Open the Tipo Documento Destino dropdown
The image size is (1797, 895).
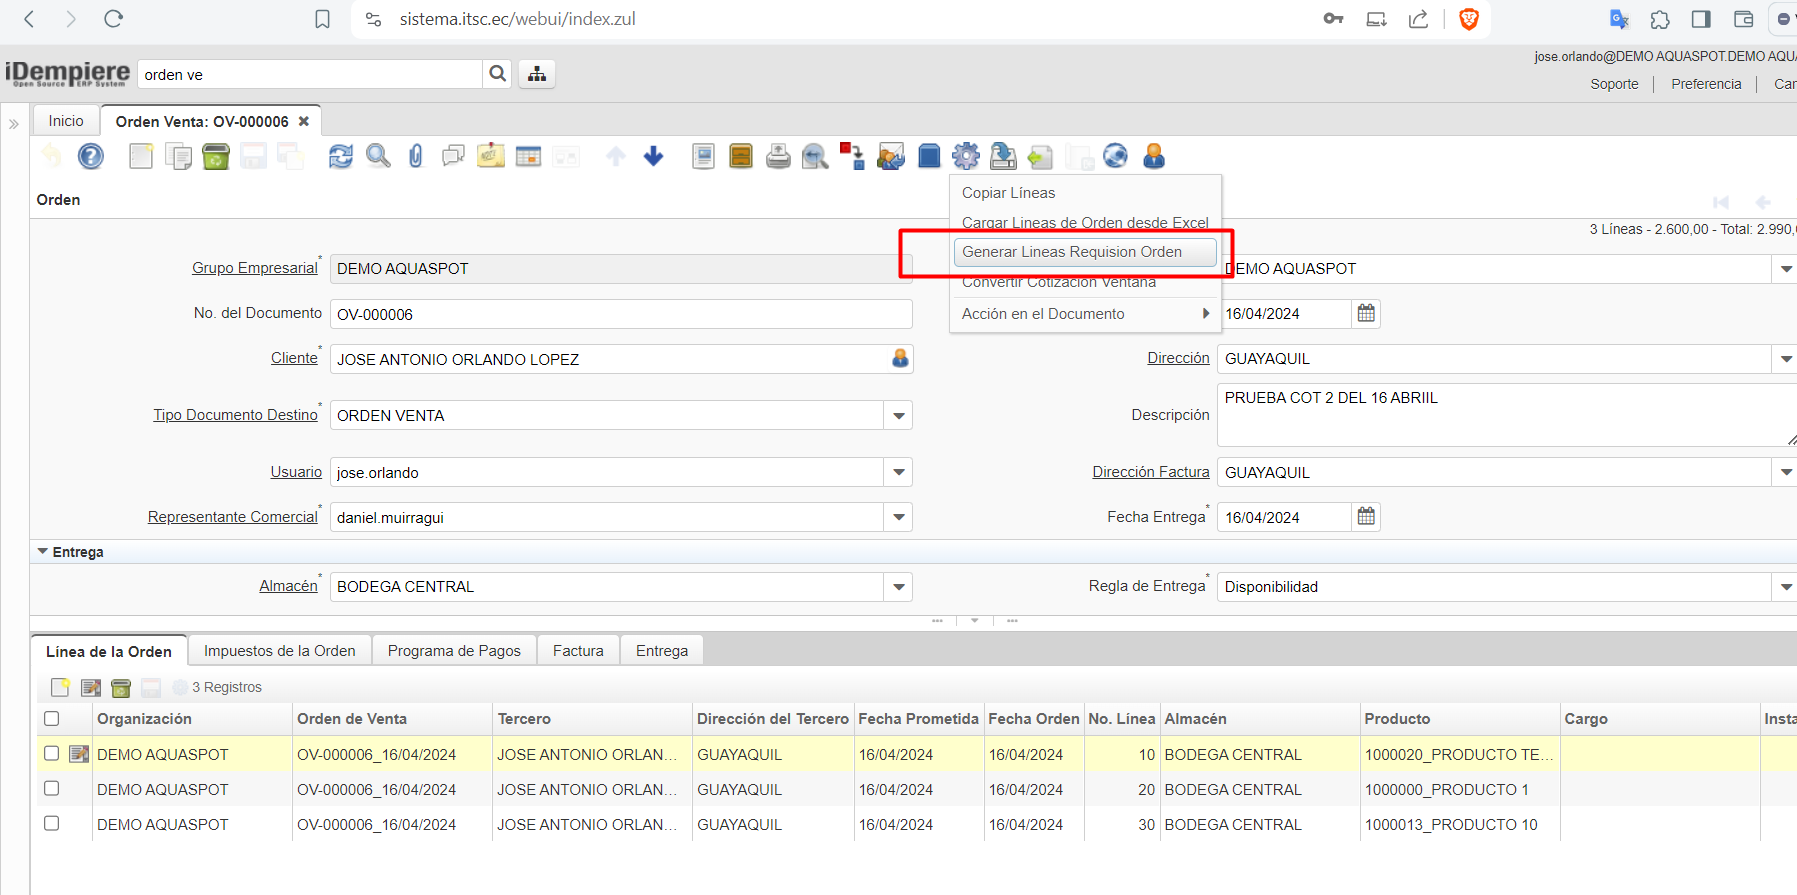coord(899,416)
